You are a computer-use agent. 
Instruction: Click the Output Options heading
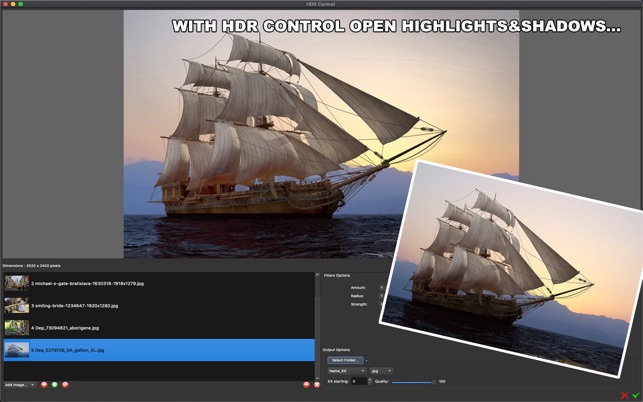pos(336,350)
